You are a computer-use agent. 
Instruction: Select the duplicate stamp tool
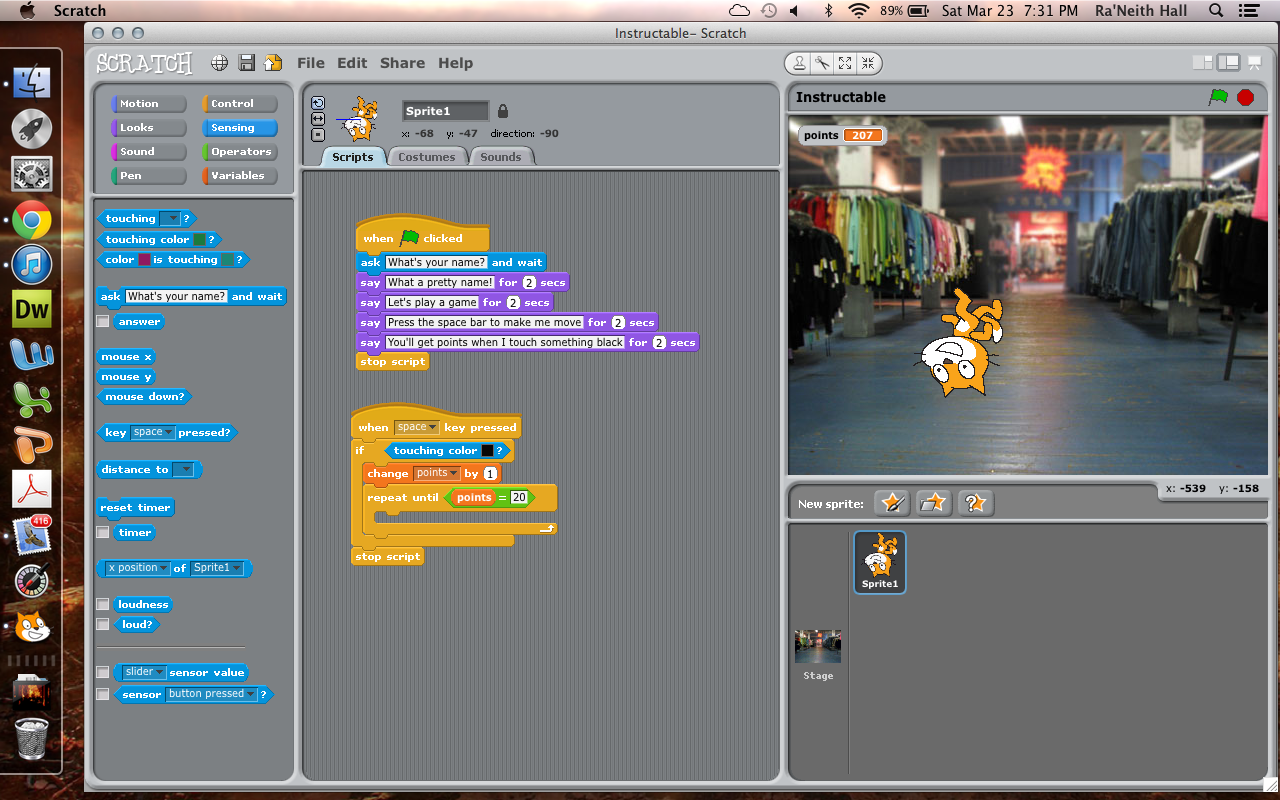[x=800, y=63]
